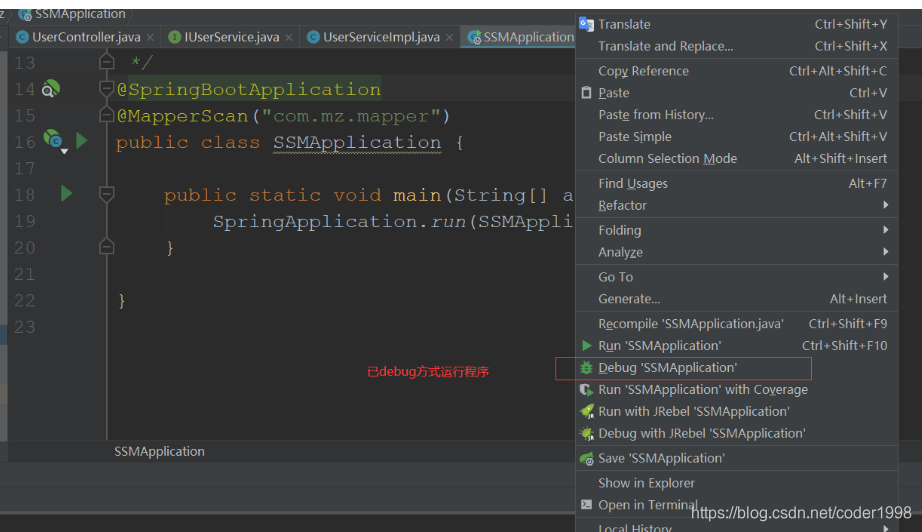Expand the Analyze submenu arrow
Screen dimensions: 922x532
886,252
